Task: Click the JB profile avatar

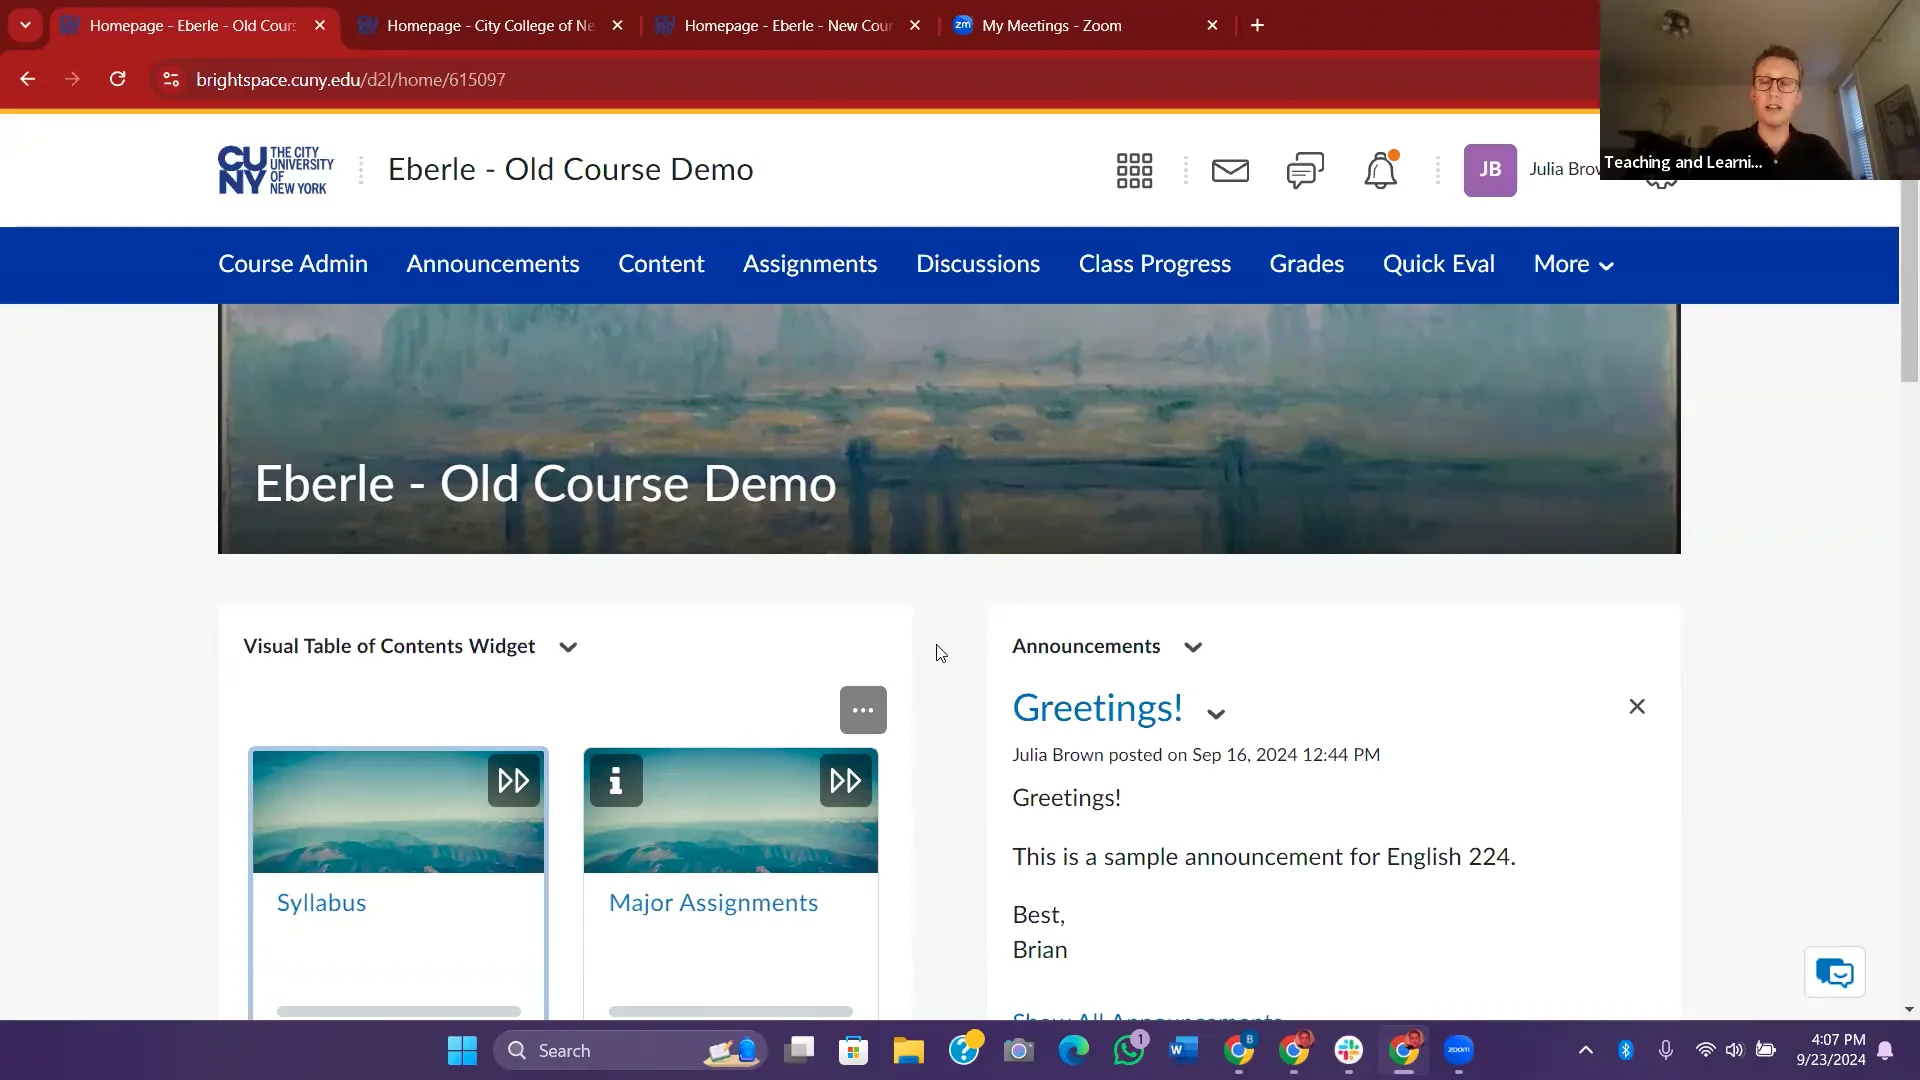Action: [x=1490, y=170]
